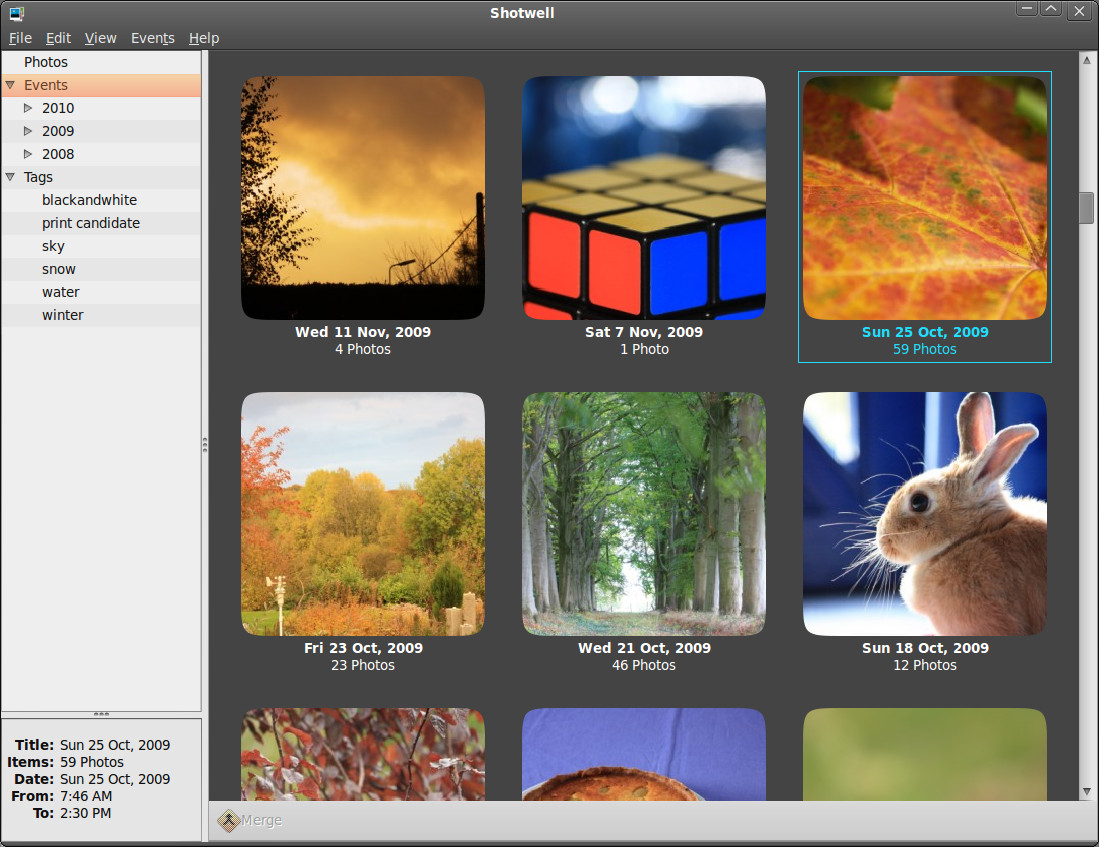Viewport: 1099px width, 847px height.
Task: Select the rabbit event thumbnail
Action: pyautogui.click(x=925, y=514)
